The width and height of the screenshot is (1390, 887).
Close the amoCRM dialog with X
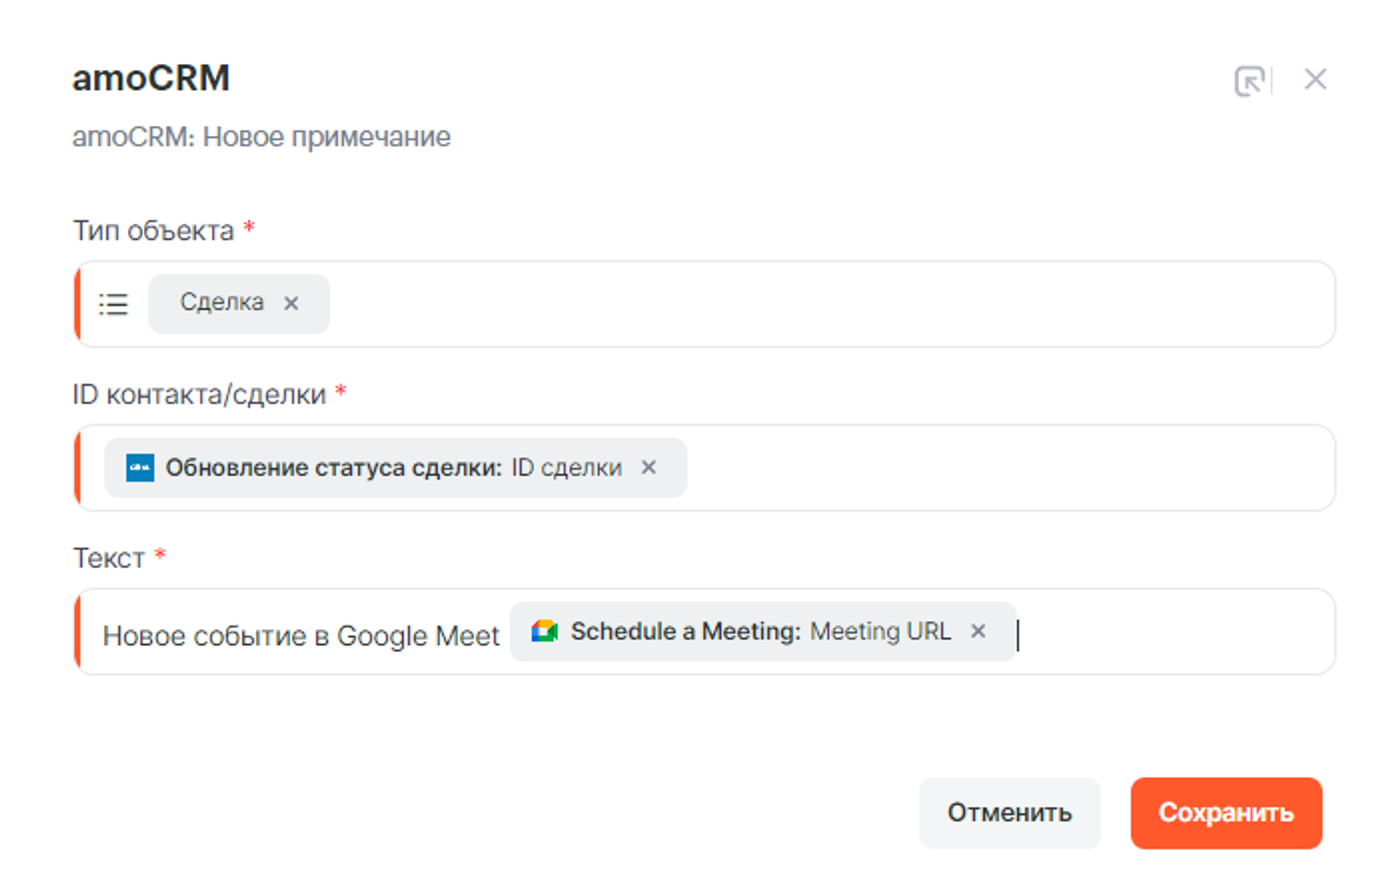point(1315,80)
